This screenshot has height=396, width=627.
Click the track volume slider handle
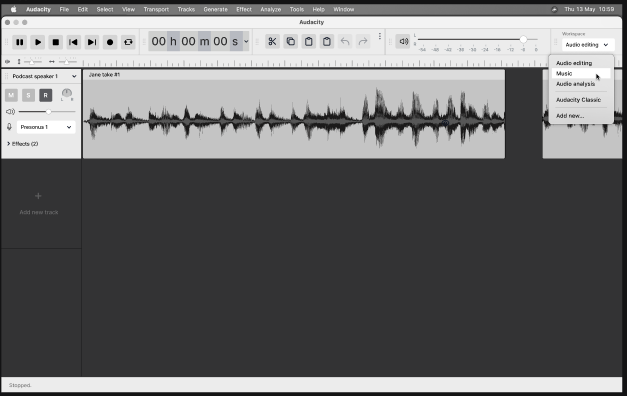pos(48,112)
